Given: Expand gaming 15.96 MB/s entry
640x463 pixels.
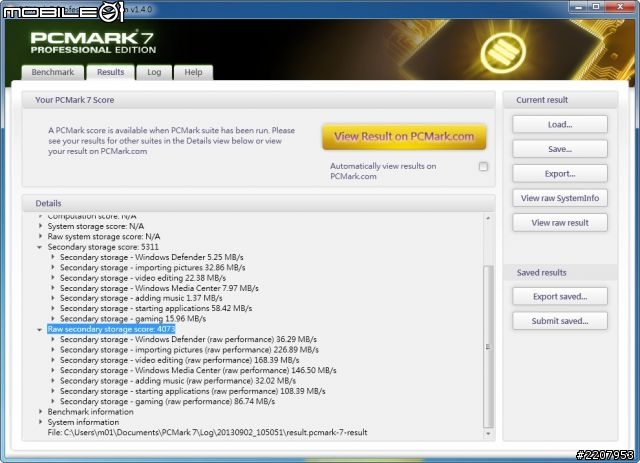Looking at the screenshot, I should coord(53,318).
